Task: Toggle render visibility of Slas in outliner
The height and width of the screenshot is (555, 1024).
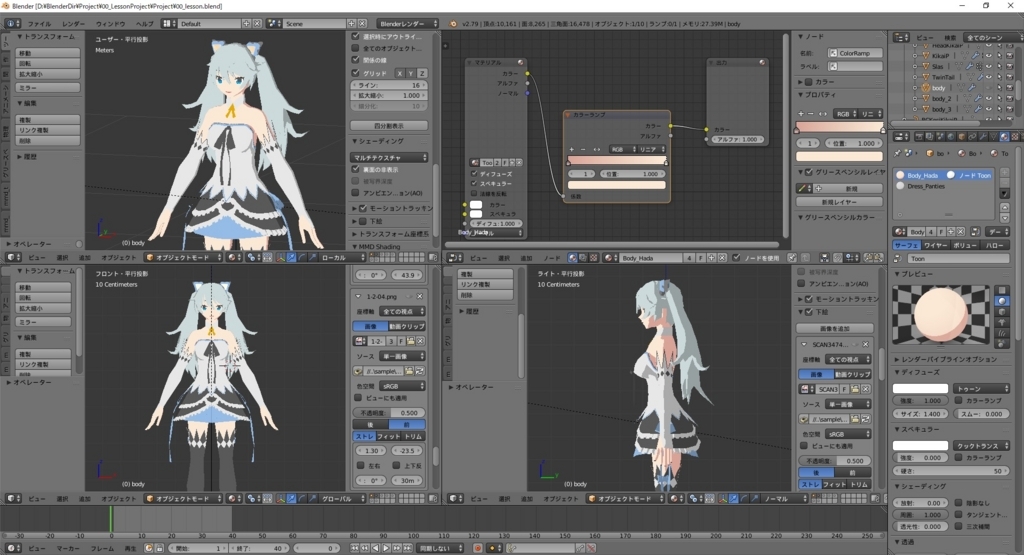Action: click(1010, 67)
